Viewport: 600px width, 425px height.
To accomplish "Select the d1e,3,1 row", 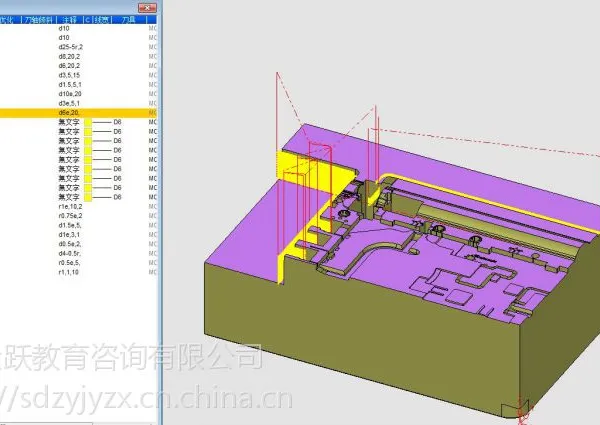I will [x=78, y=234].
